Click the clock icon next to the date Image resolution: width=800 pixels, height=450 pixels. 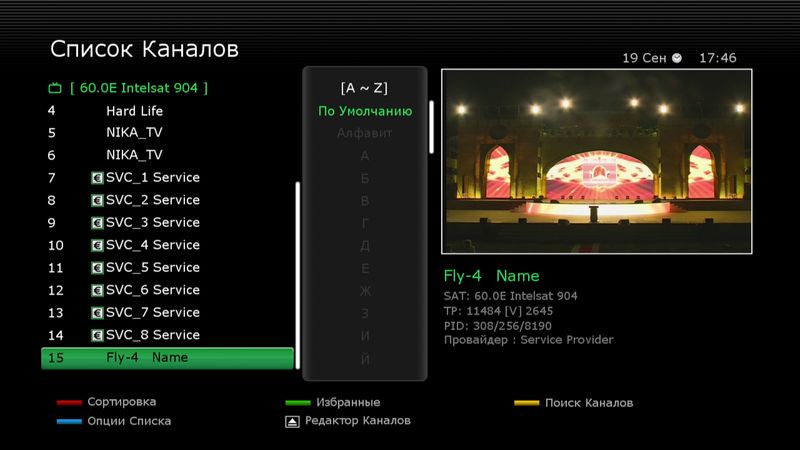[677, 58]
